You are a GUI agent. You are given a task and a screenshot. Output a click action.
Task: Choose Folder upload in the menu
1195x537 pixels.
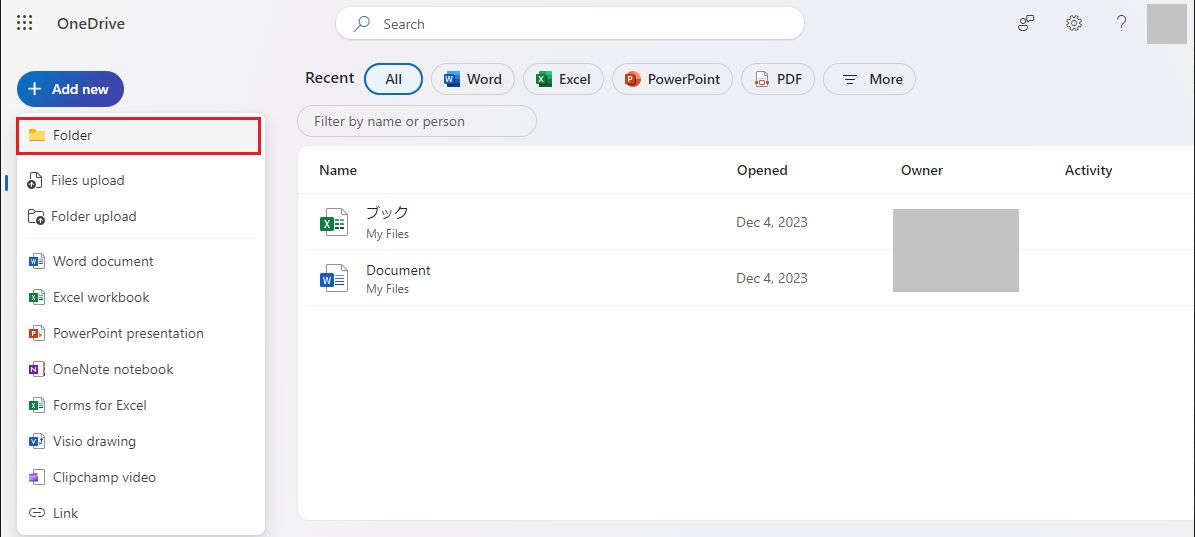coord(139,216)
